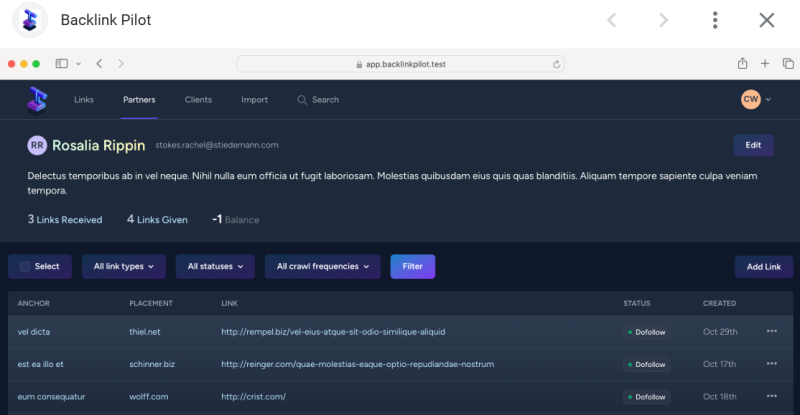Click the address bar showing app.backlinkpilot.test
Image resolution: width=800 pixels, height=415 pixels.
pyautogui.click(x=401, y=64)
